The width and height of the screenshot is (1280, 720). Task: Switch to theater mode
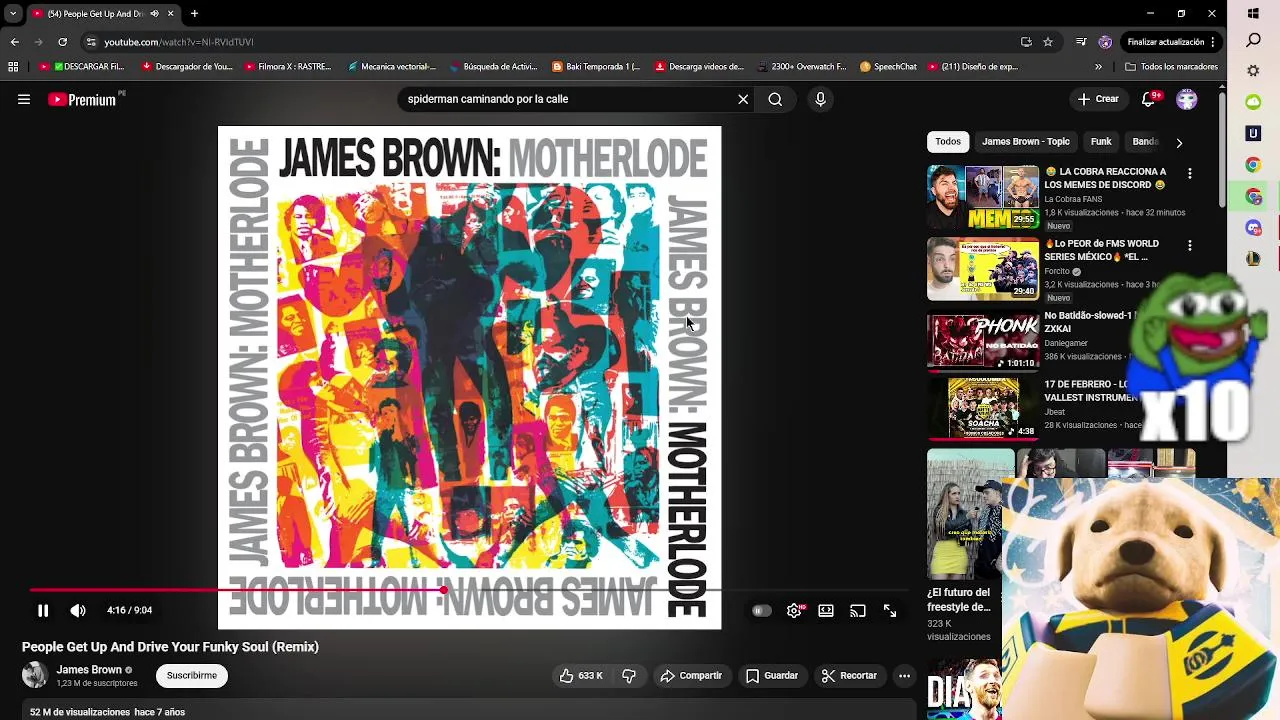tap(826, 610)
